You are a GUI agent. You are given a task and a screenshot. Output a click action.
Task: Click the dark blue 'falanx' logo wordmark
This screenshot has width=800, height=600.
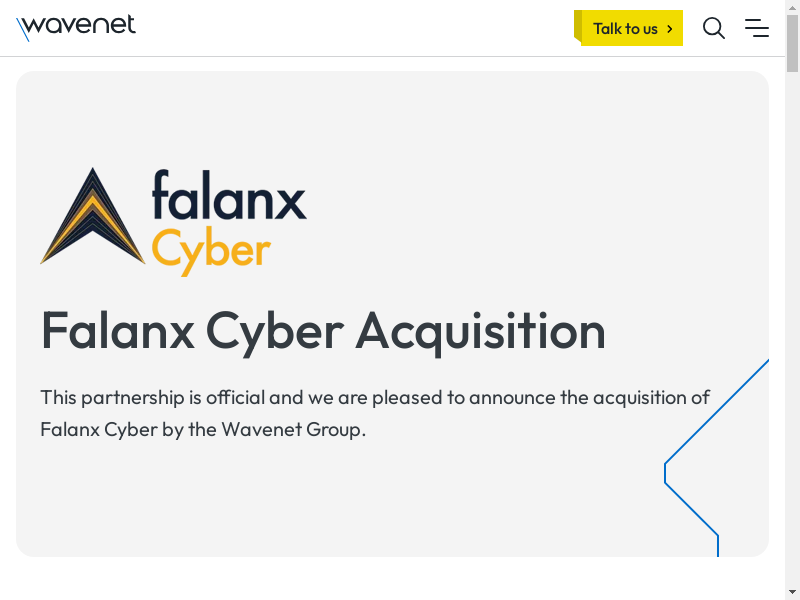coord(229,196)
